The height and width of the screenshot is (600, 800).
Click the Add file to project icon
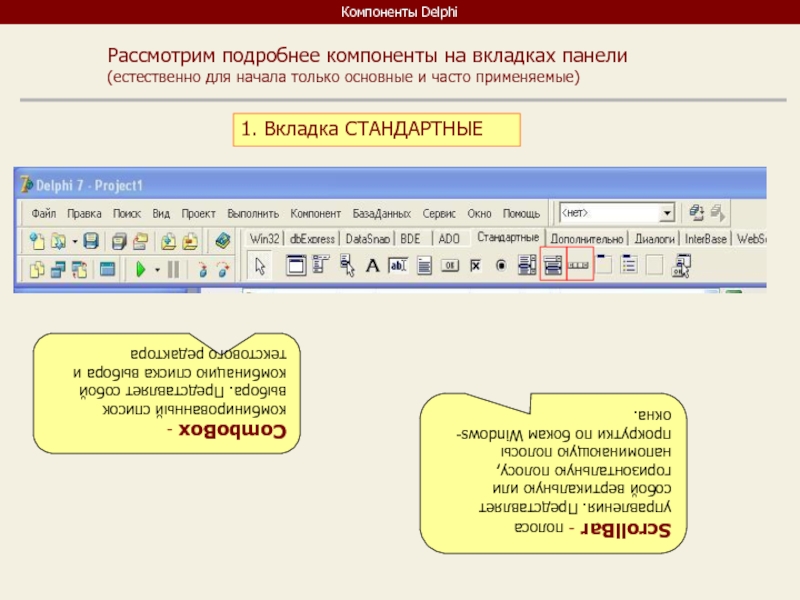(x=168, y=240)
